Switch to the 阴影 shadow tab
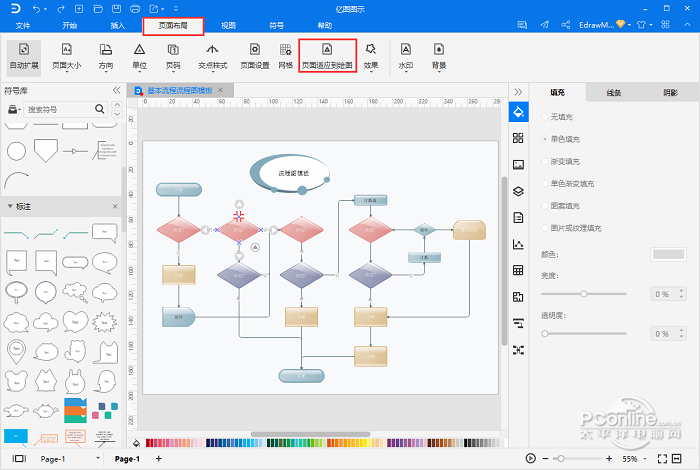The image size is (700, 470). coord(670,93)
